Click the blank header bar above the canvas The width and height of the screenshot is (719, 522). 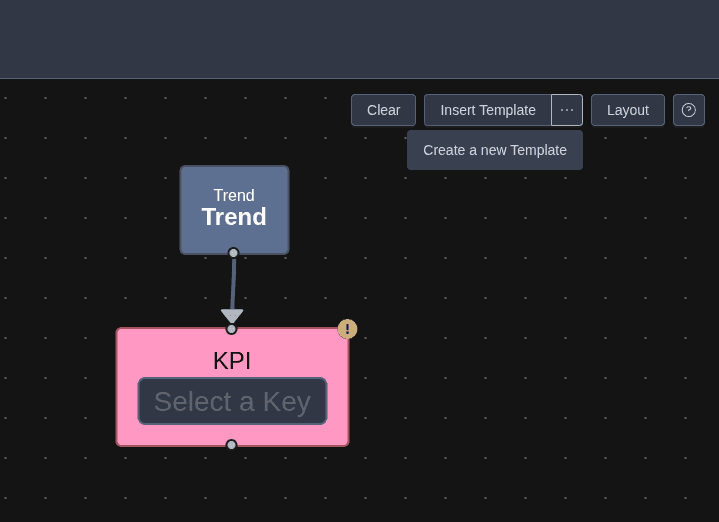pos(360,39)
